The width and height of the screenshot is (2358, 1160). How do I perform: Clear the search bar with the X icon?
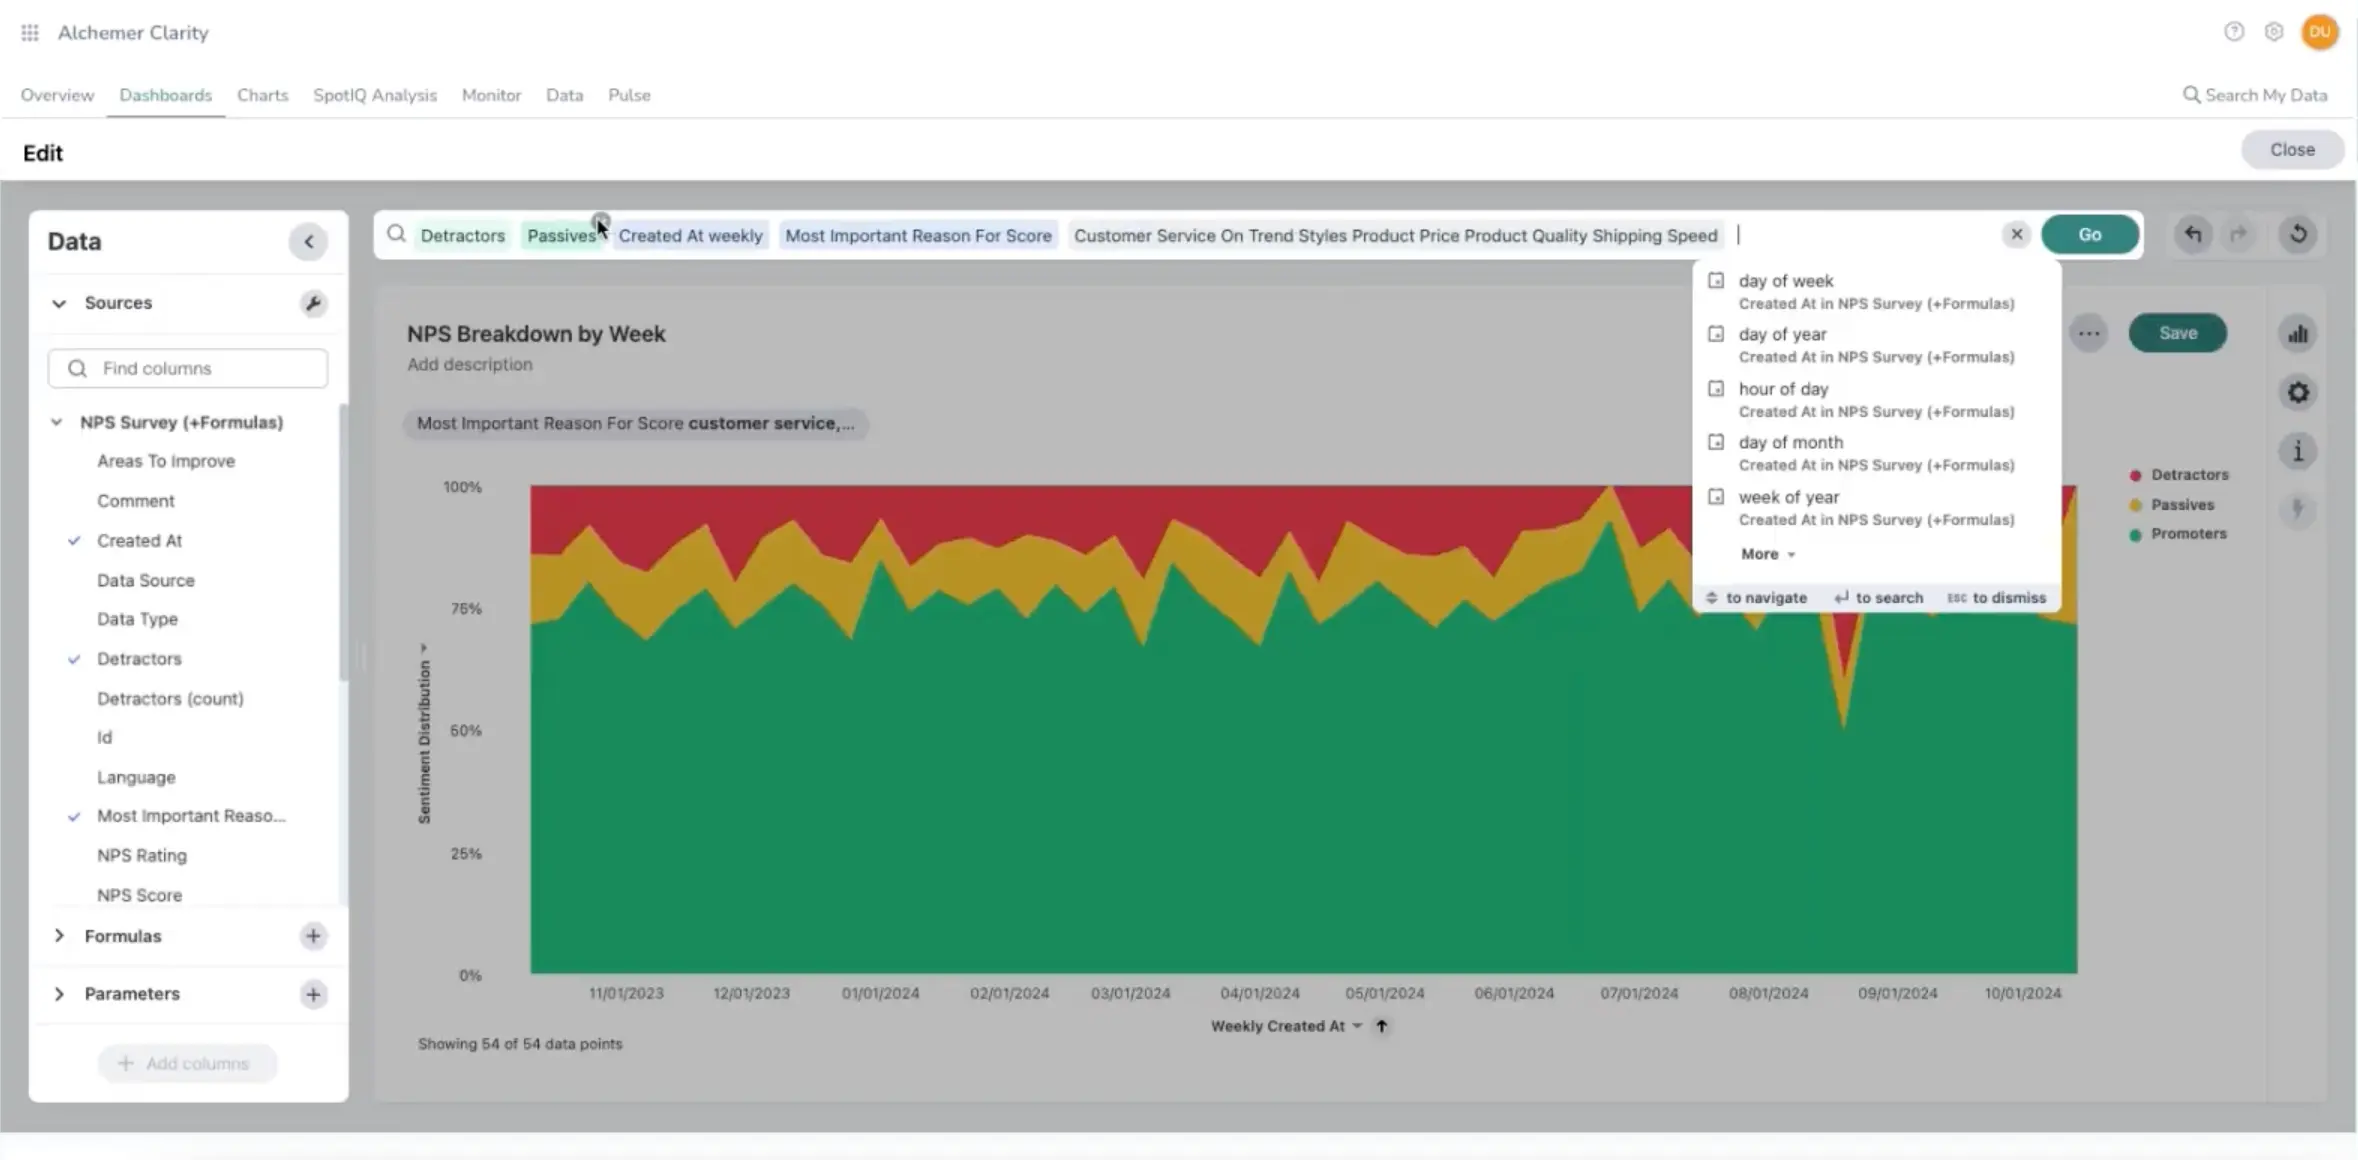pos(2016,234)
